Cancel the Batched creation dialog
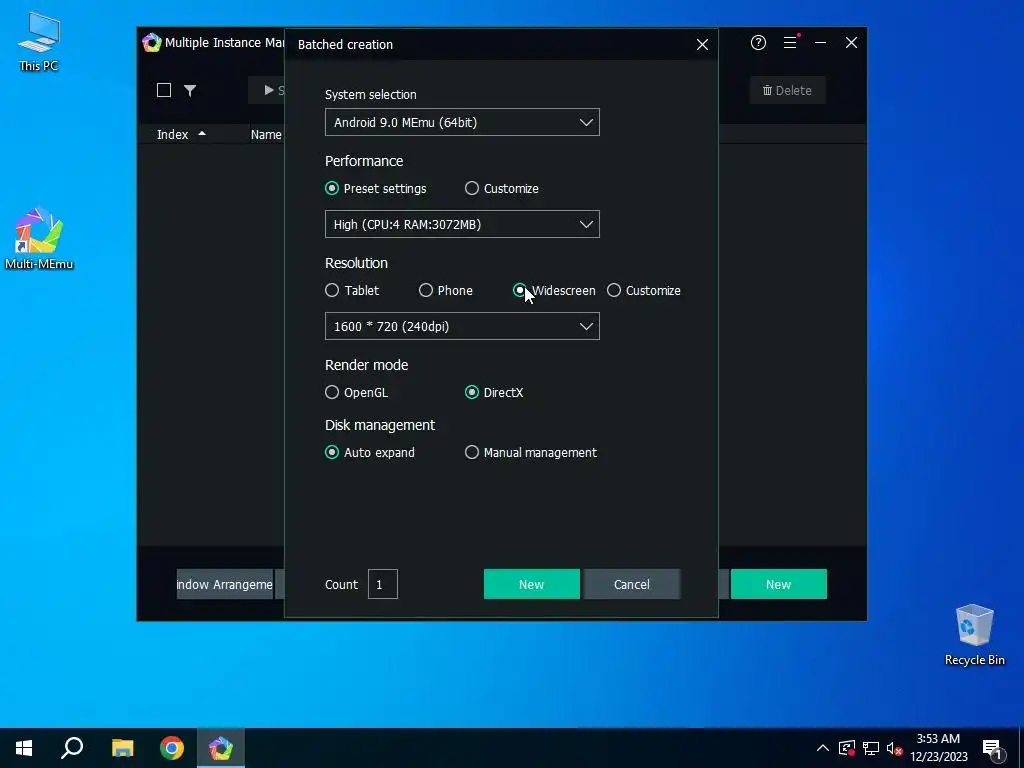The height and width of the screenshot is (768, 1024). [632, 584]
